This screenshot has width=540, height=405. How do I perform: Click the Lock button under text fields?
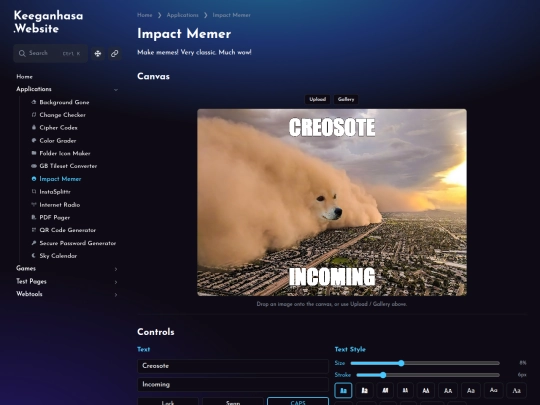pos(168,401)
